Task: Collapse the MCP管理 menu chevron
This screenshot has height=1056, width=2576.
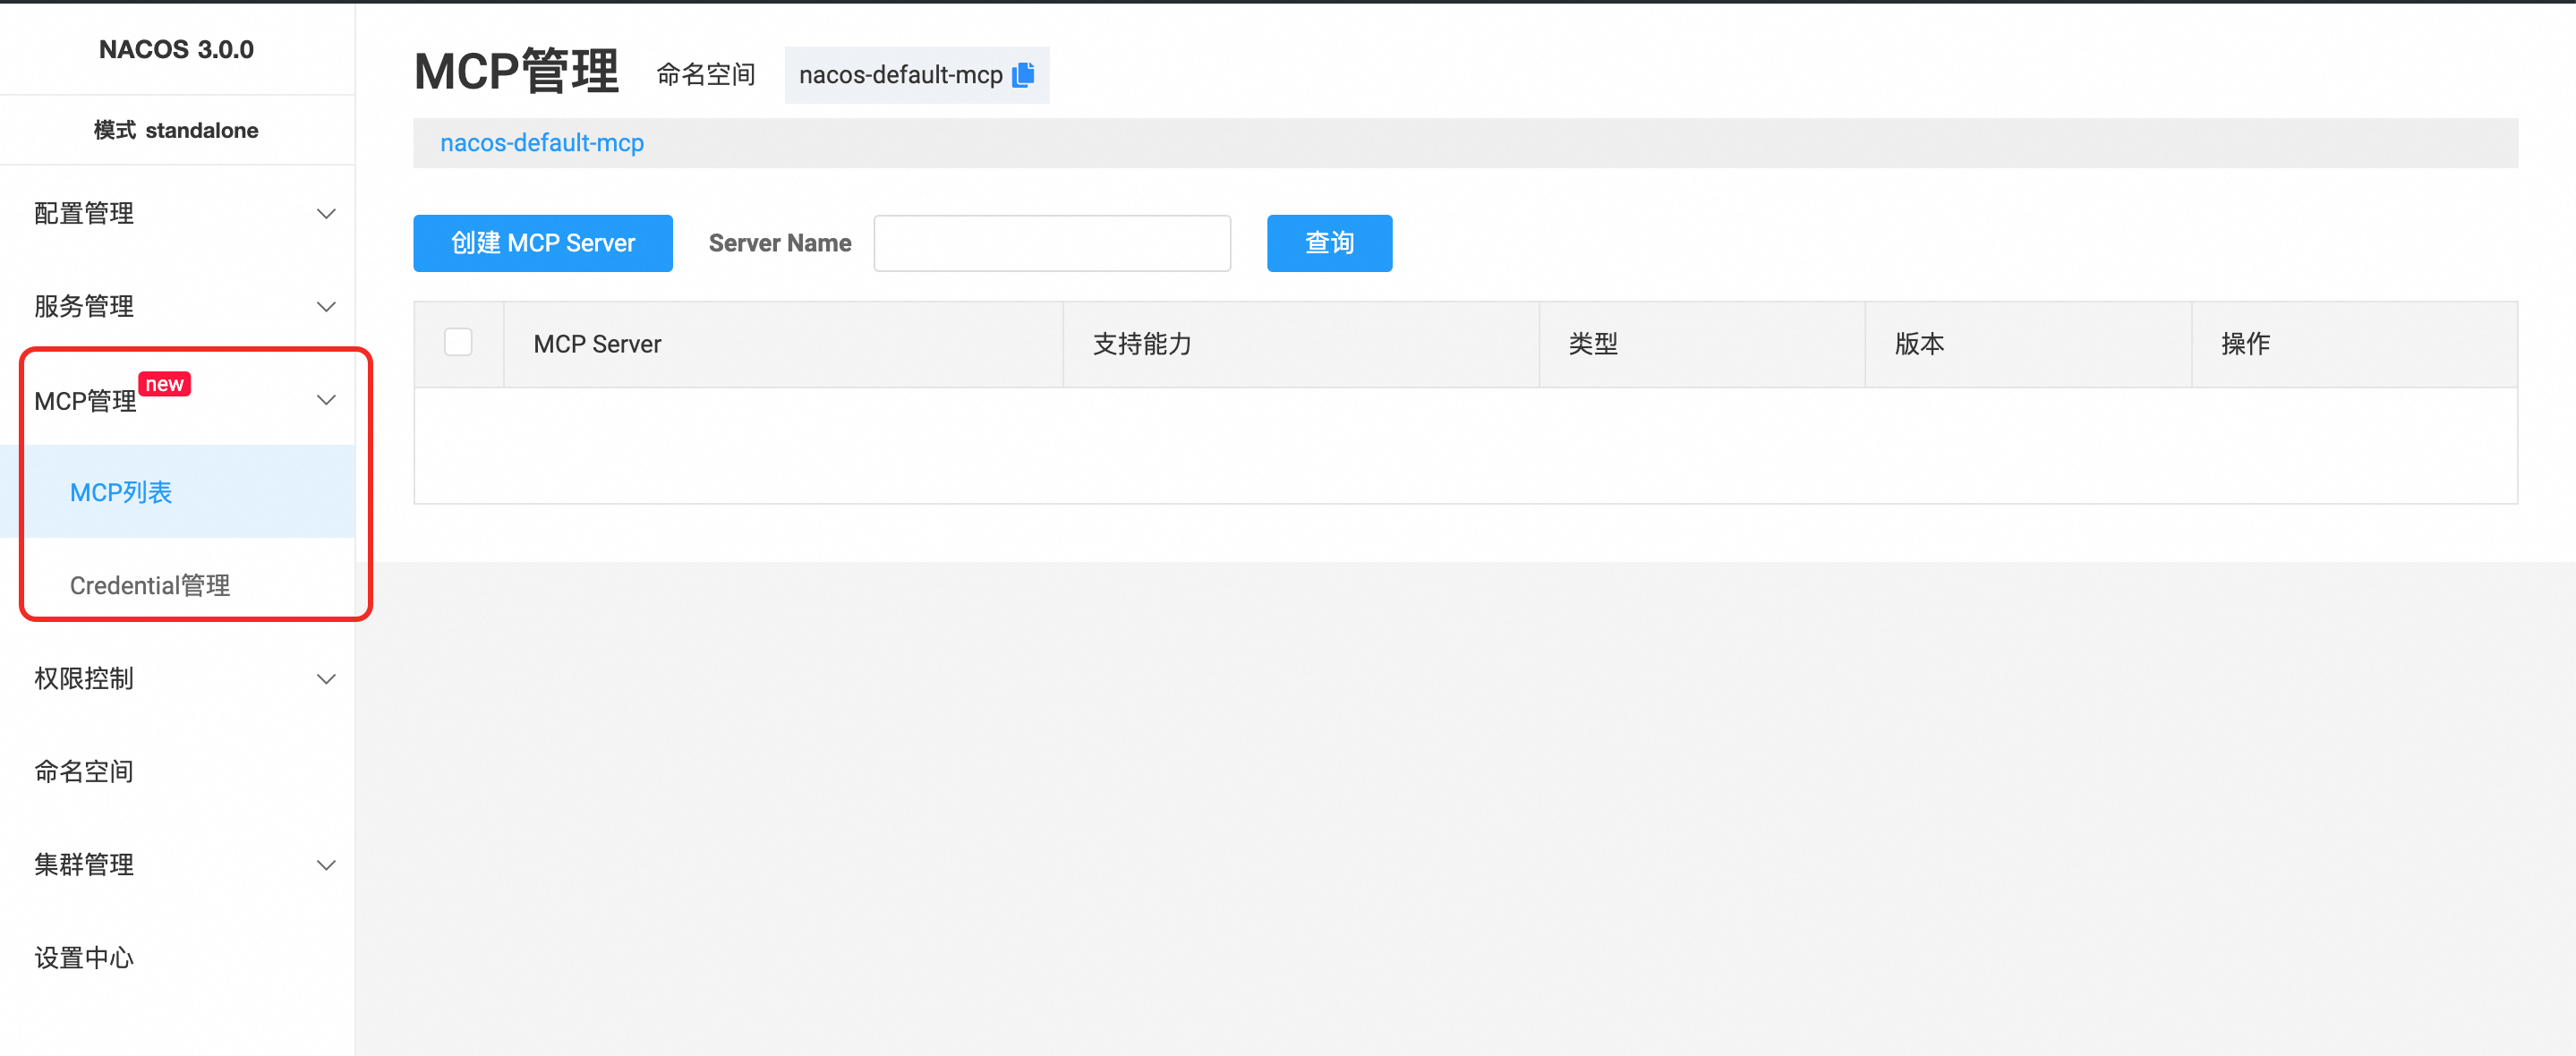Action: pyautogui.click(x=326, y=400)
